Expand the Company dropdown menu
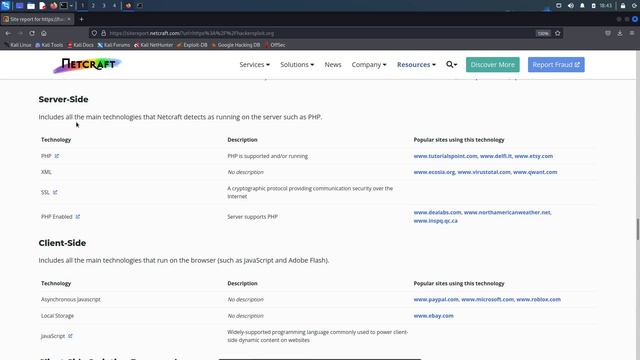The height and width of the screenshot is (360, 640). (x=369, y=64)
